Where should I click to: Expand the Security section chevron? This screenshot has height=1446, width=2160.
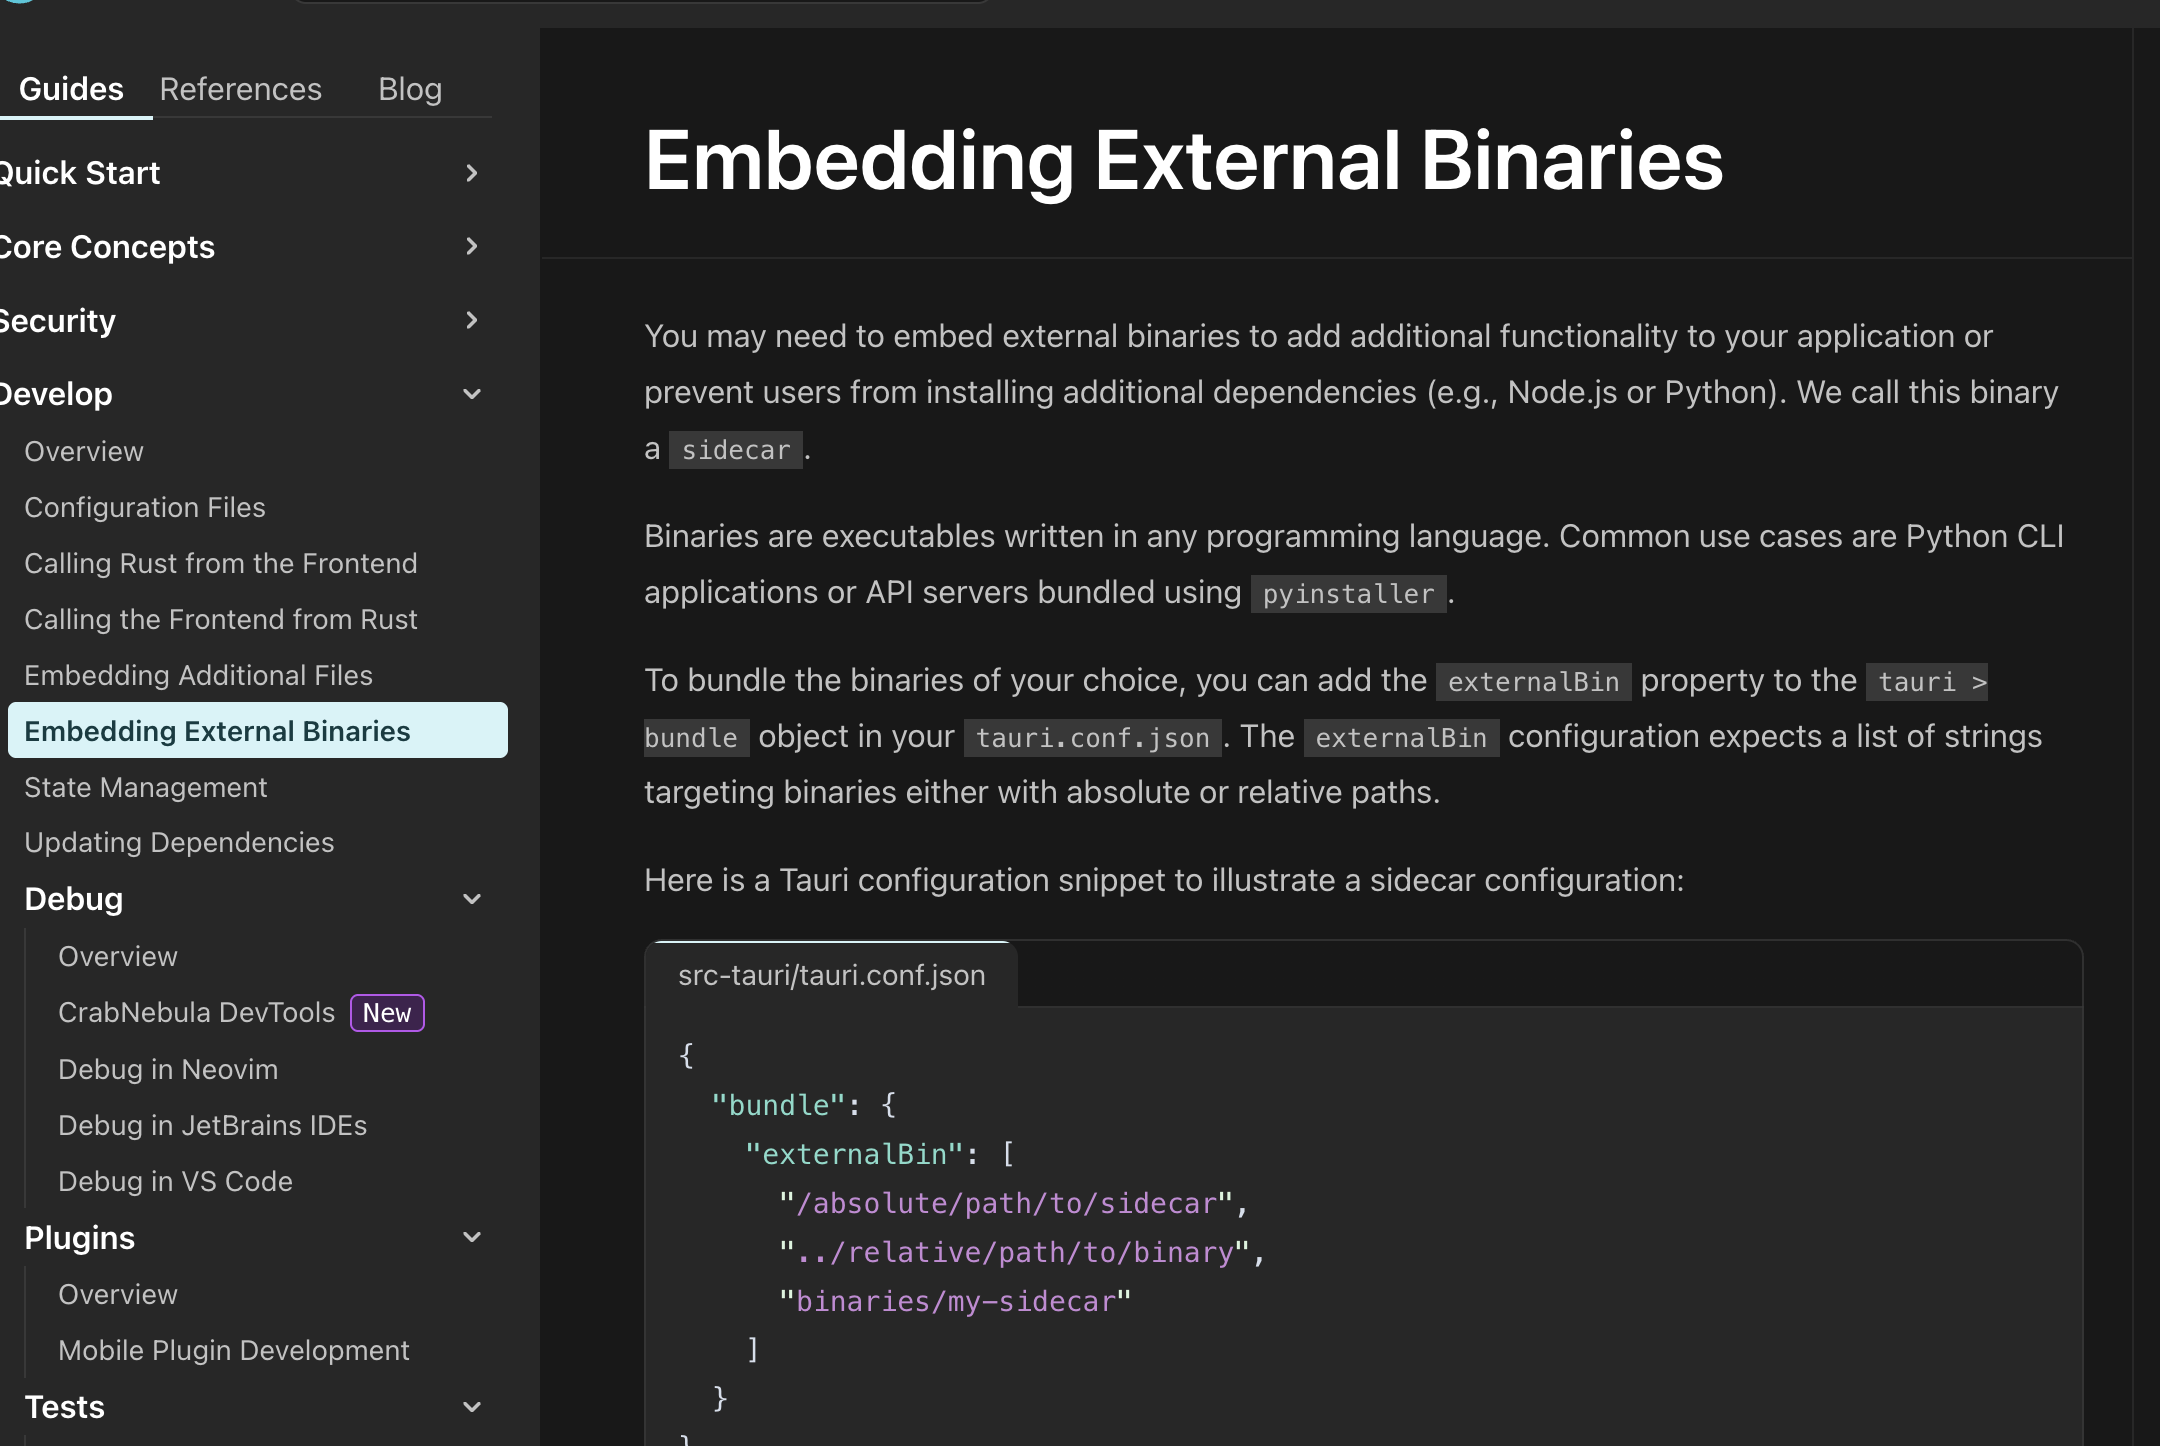coord(472,320)
